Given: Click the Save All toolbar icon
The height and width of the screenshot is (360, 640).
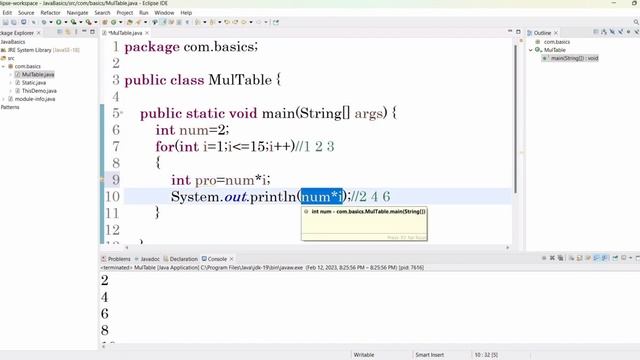Looking at the screenshot, I should pos(13,22).
